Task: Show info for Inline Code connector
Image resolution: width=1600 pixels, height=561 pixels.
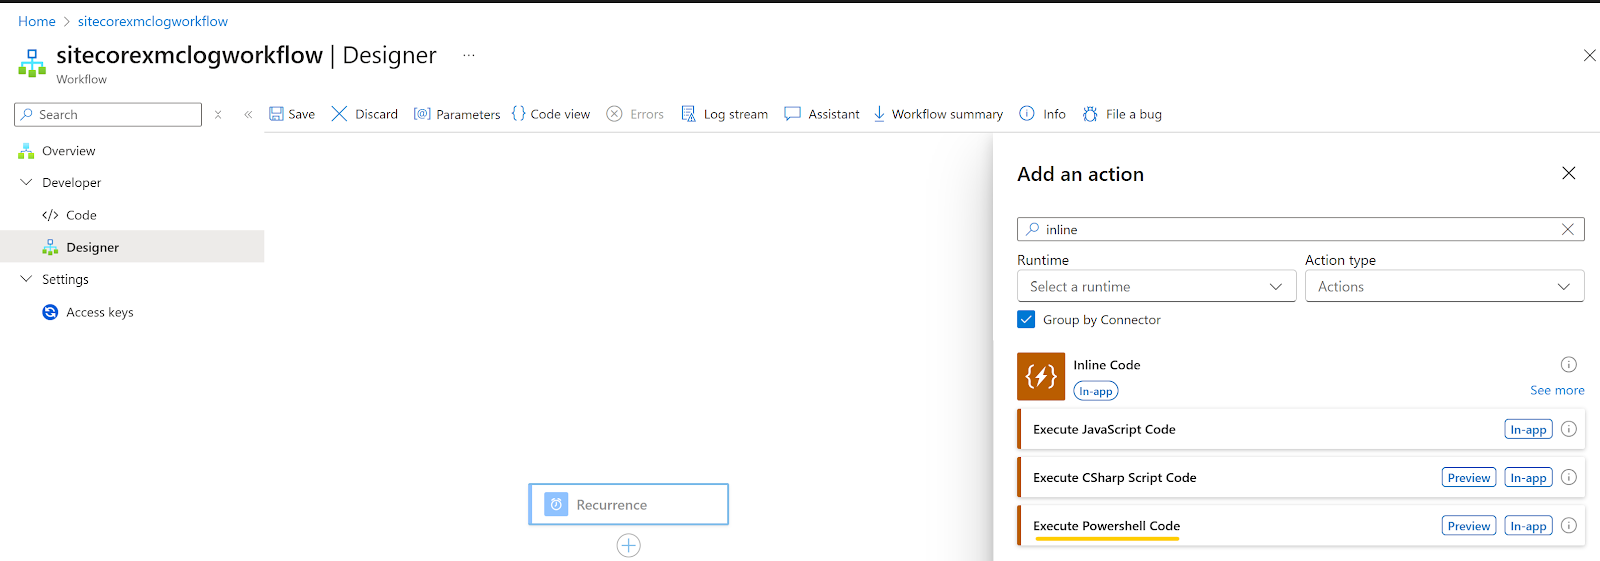Action: tap(1569, 364)
